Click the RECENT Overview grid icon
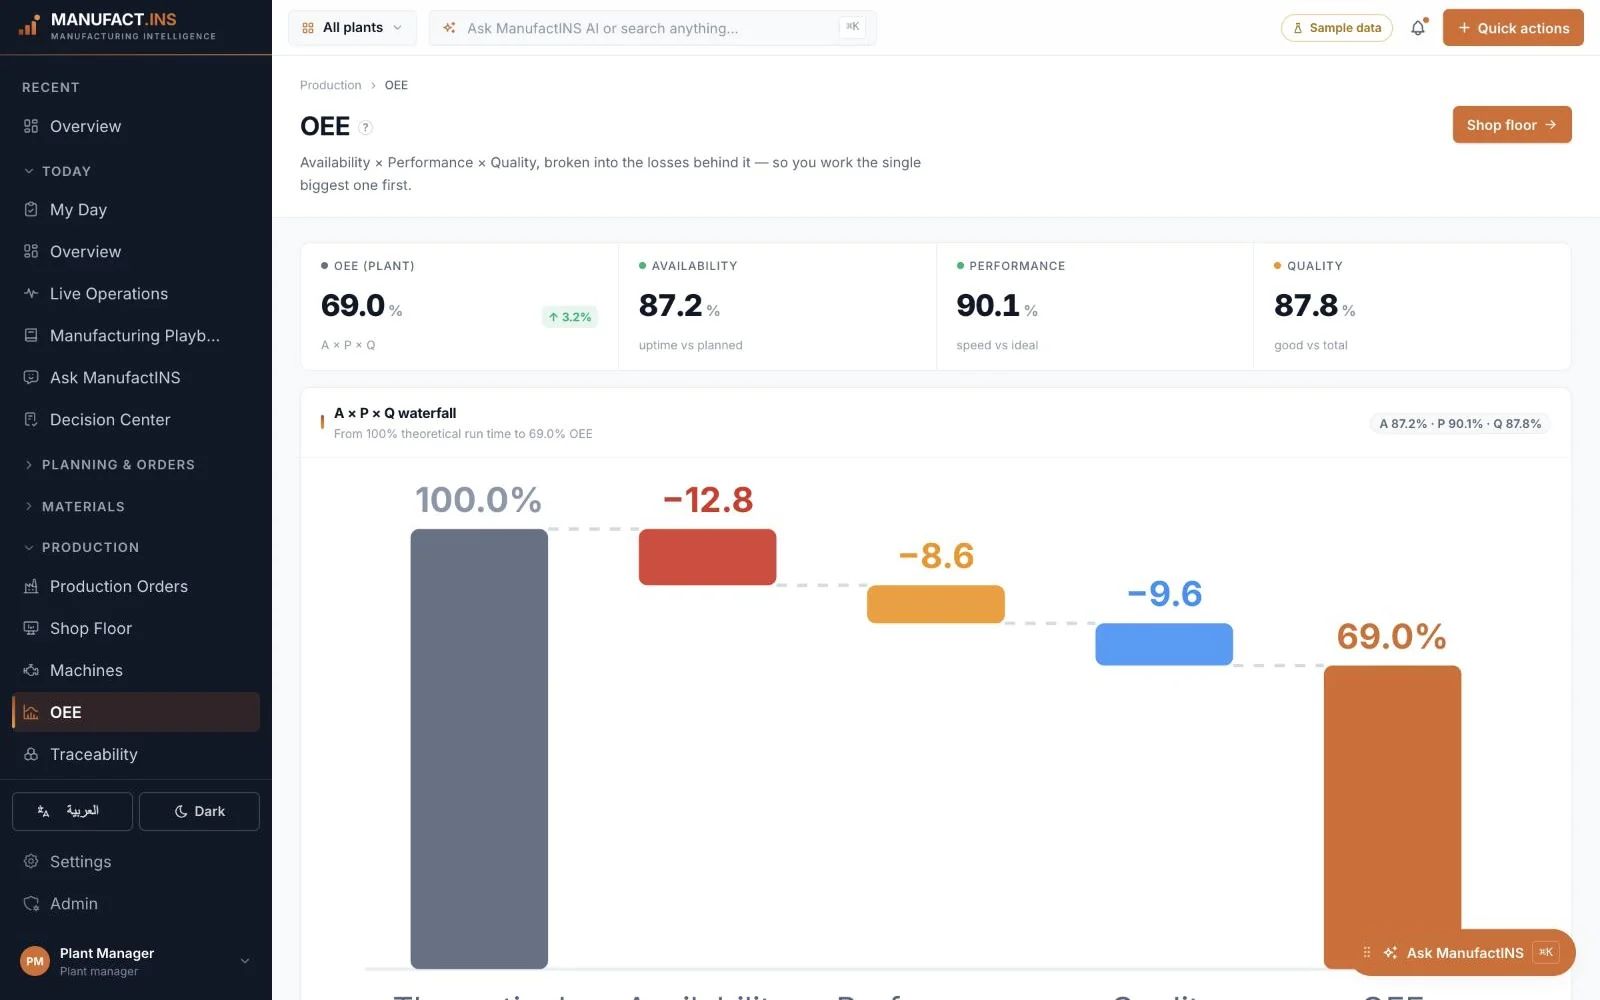1600x1000 pixels. pyautogui.click(x=31, y=126)
